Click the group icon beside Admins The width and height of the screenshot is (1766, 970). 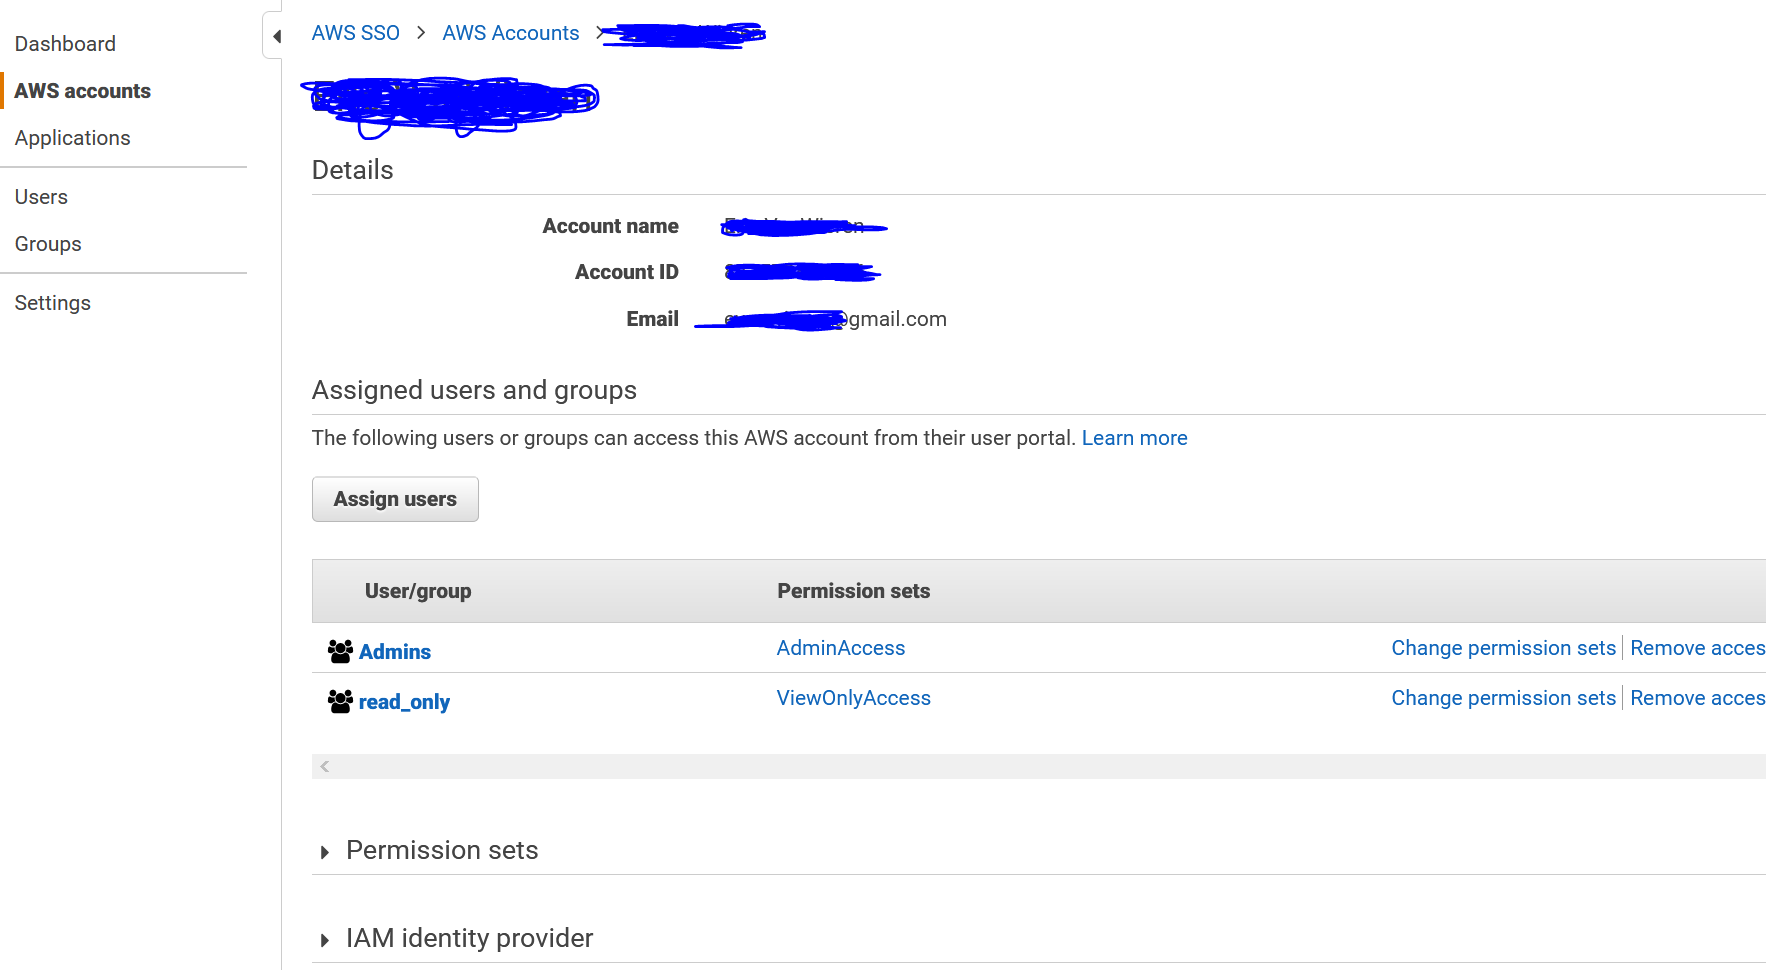(x=340, y=650)
